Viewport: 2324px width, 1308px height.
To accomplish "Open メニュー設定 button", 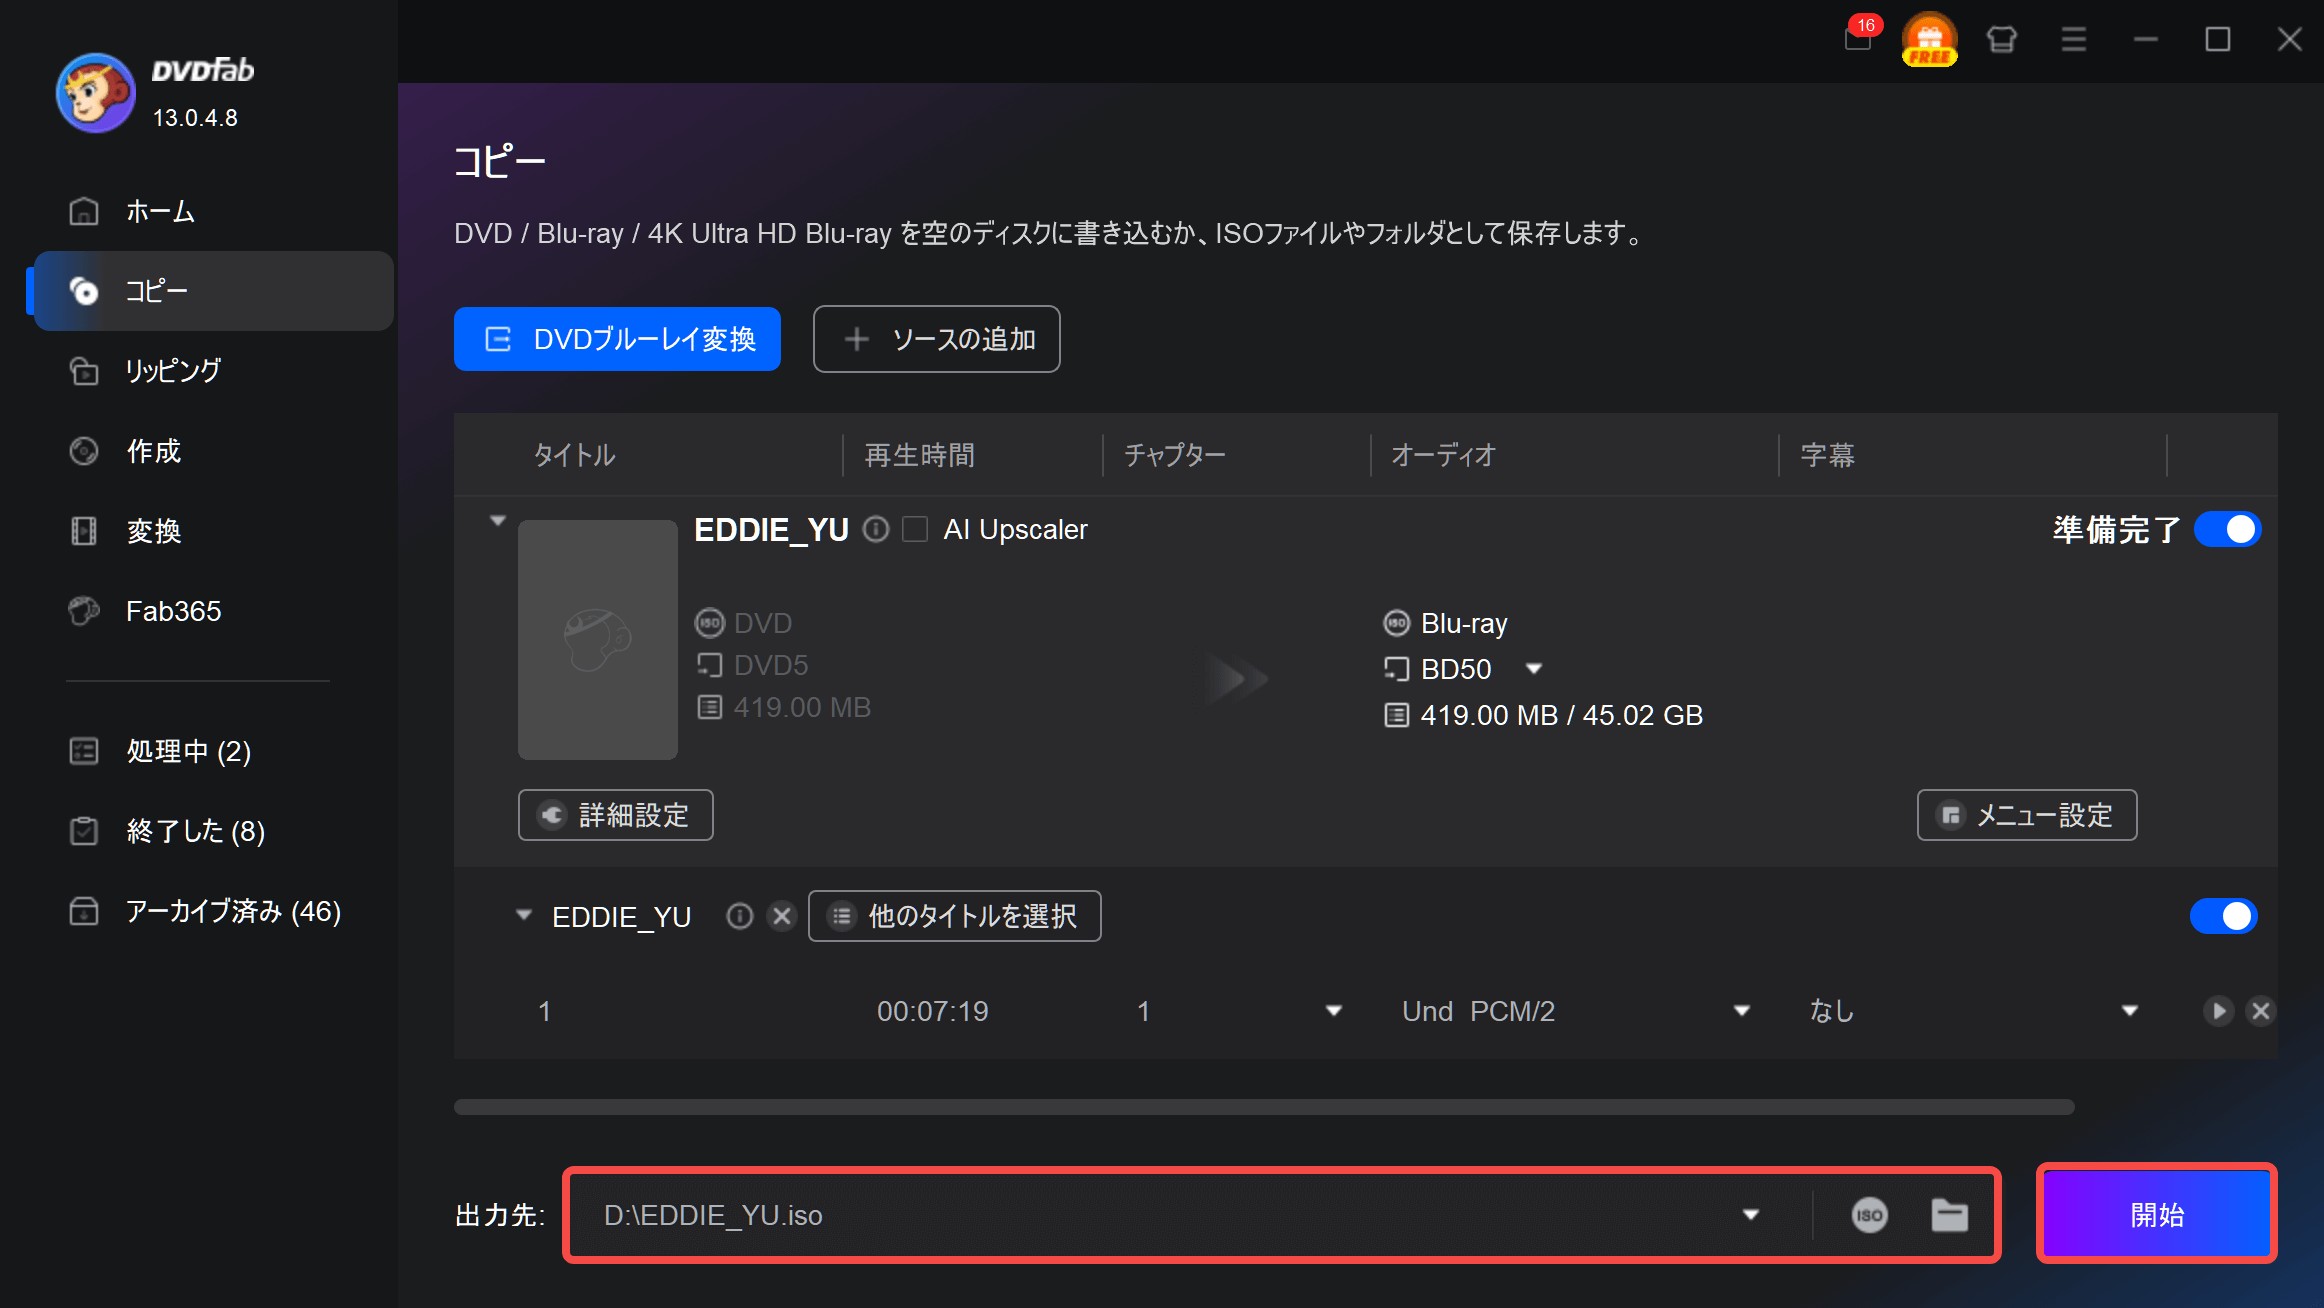I will [2026, 815].
